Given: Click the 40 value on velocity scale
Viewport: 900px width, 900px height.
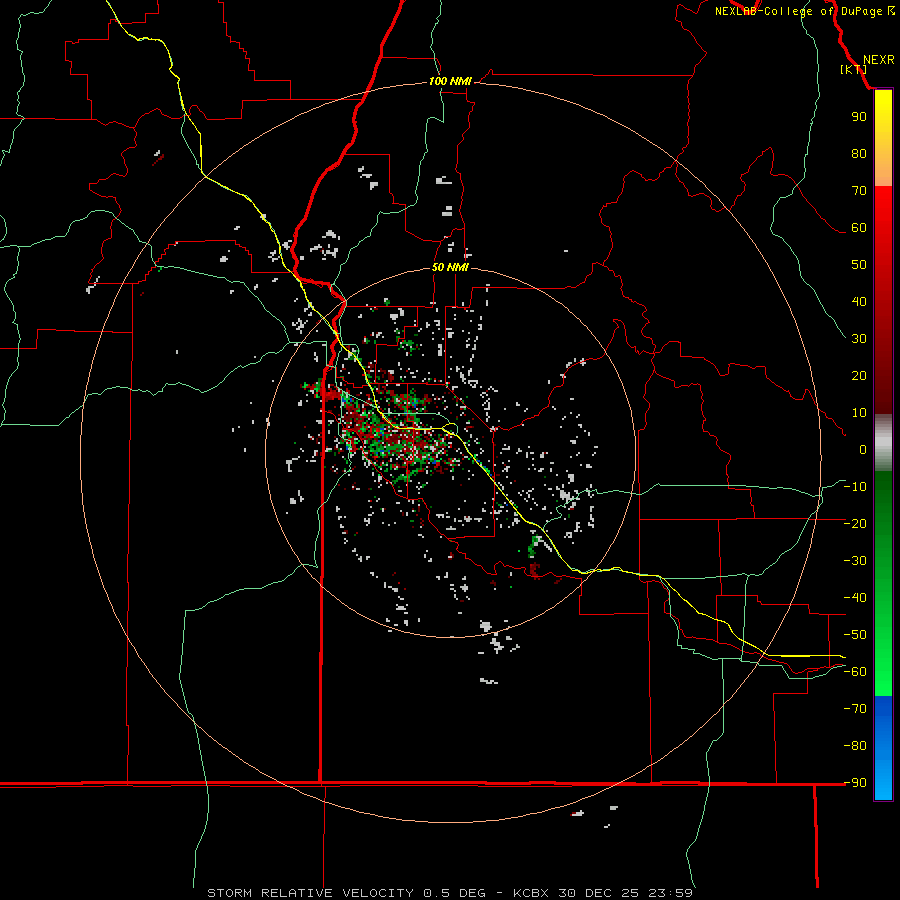Looking at the screenshot, I should click(x=859, y=301).
